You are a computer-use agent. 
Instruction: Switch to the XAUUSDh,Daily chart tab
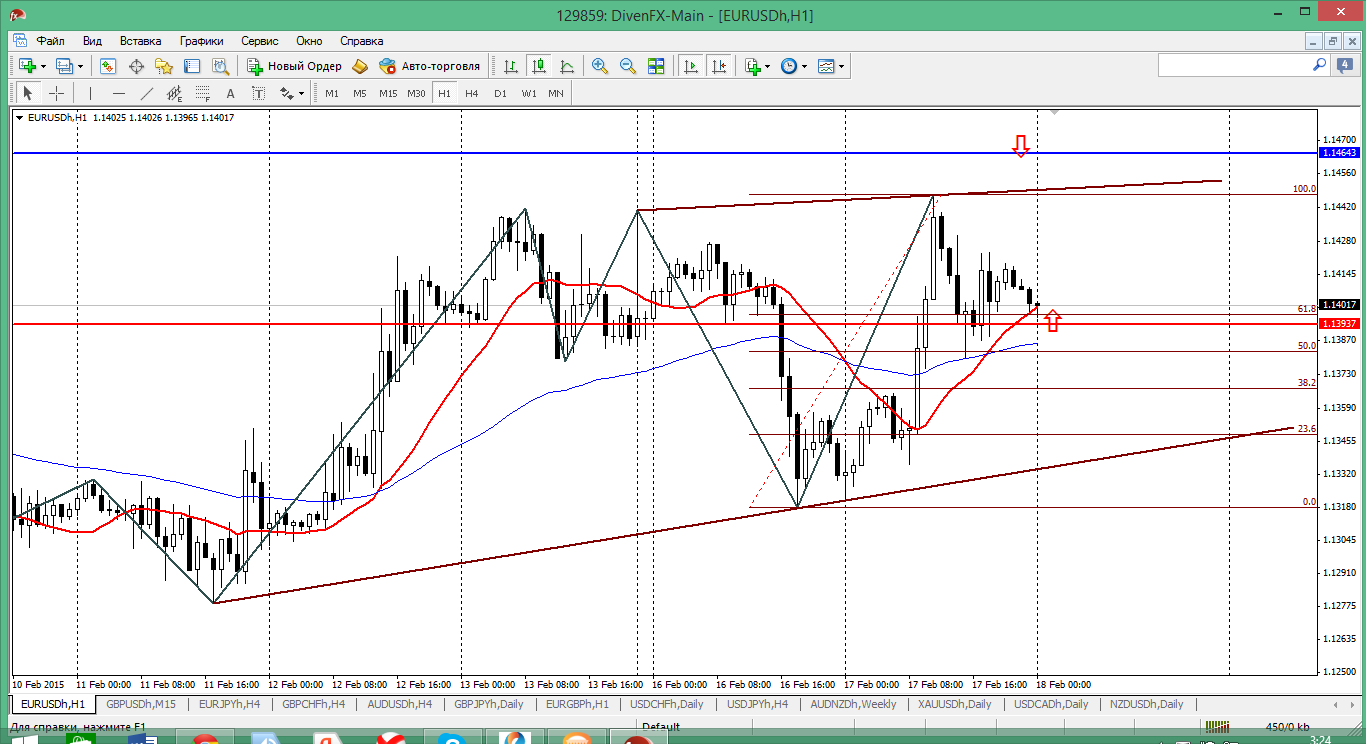tap(953, 704)
